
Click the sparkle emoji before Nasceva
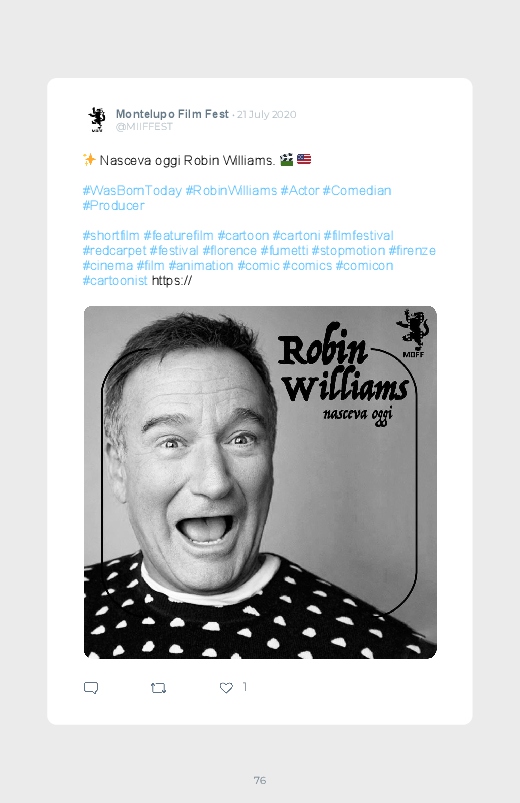89,160
